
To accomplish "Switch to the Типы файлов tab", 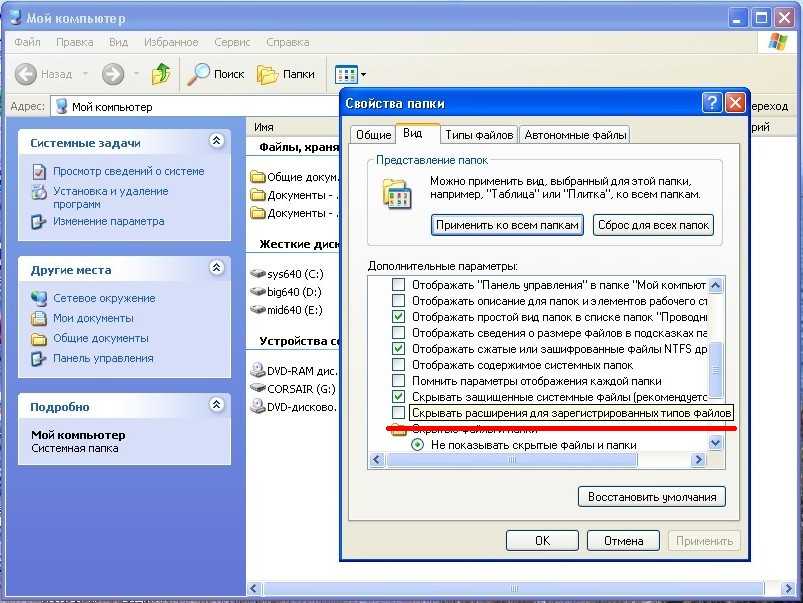I will 479,135.
